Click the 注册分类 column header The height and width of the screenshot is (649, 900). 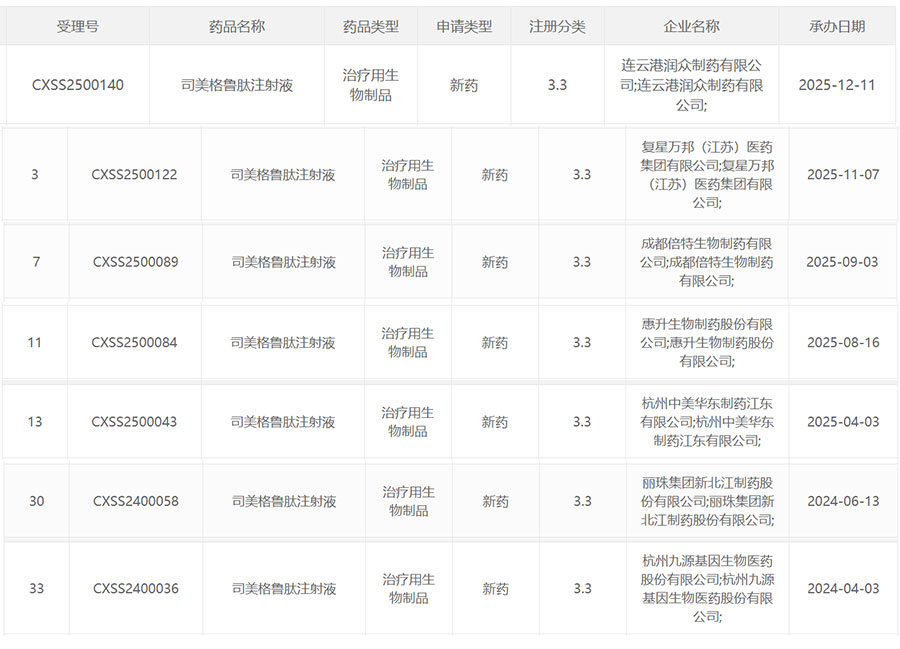(x=557, y=27)
